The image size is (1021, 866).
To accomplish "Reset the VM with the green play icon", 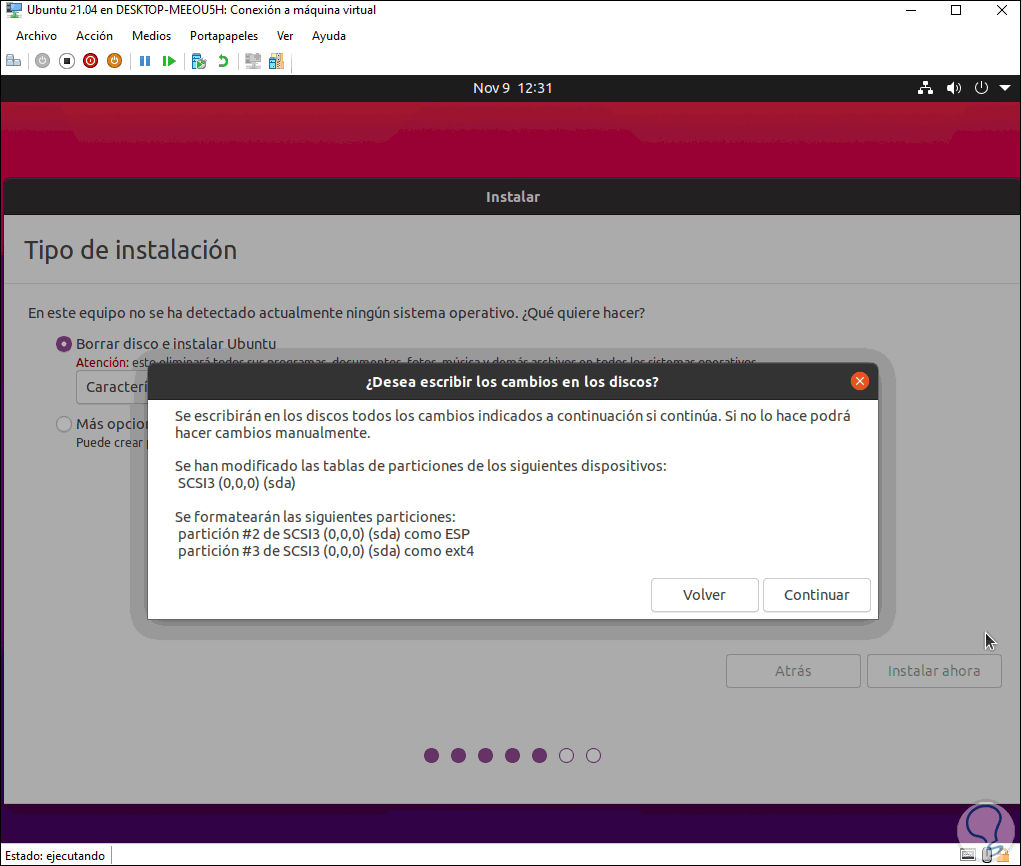I will click(169, 61).
